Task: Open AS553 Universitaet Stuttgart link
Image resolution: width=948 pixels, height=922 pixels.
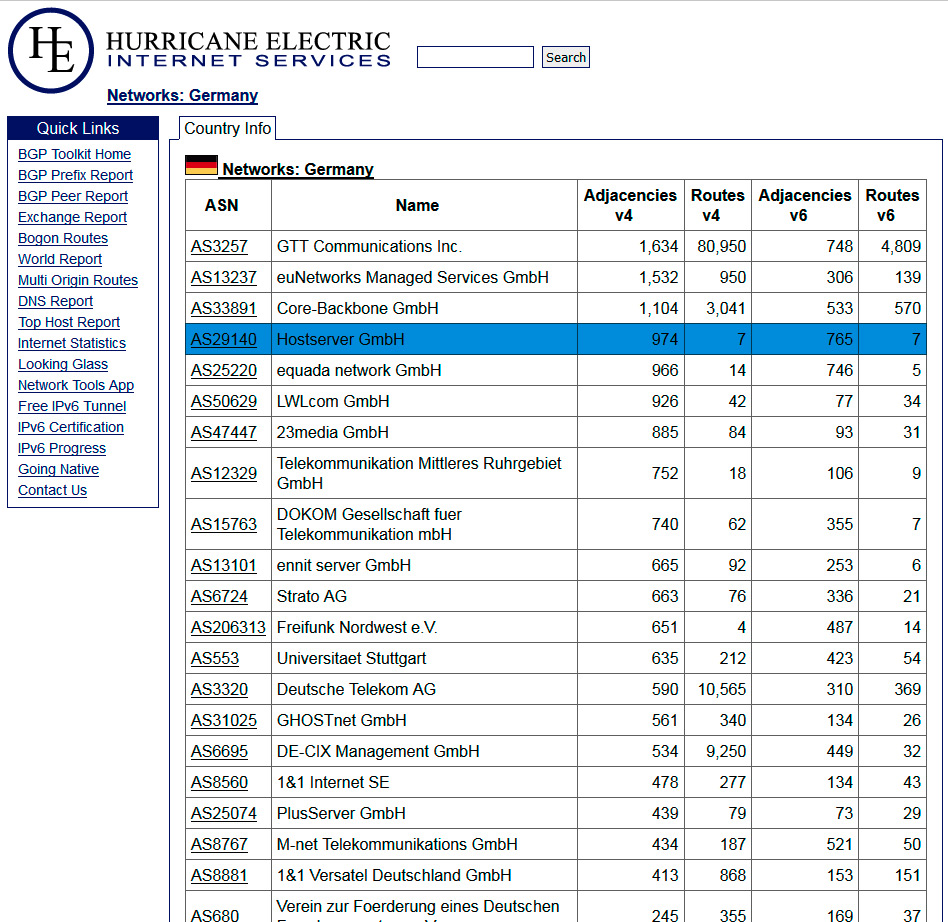Action: point(215,658)
